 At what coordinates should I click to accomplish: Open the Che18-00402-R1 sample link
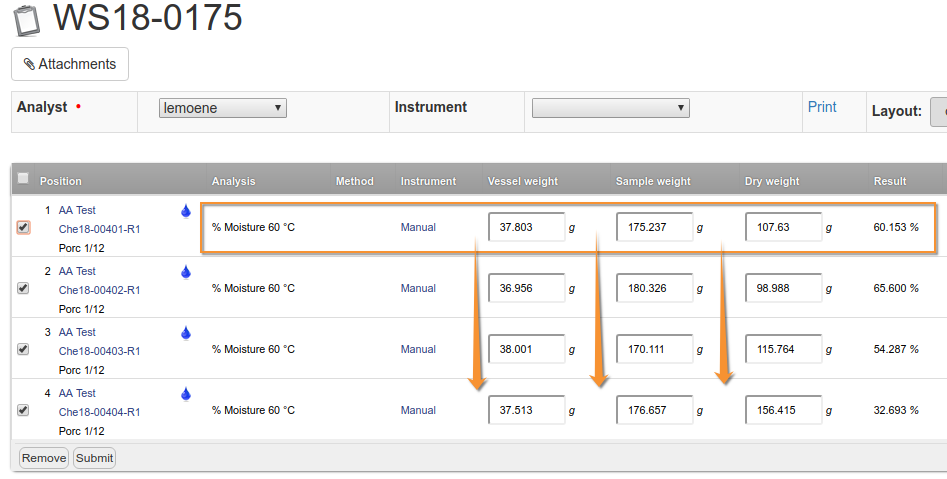[x=99, y=290]
